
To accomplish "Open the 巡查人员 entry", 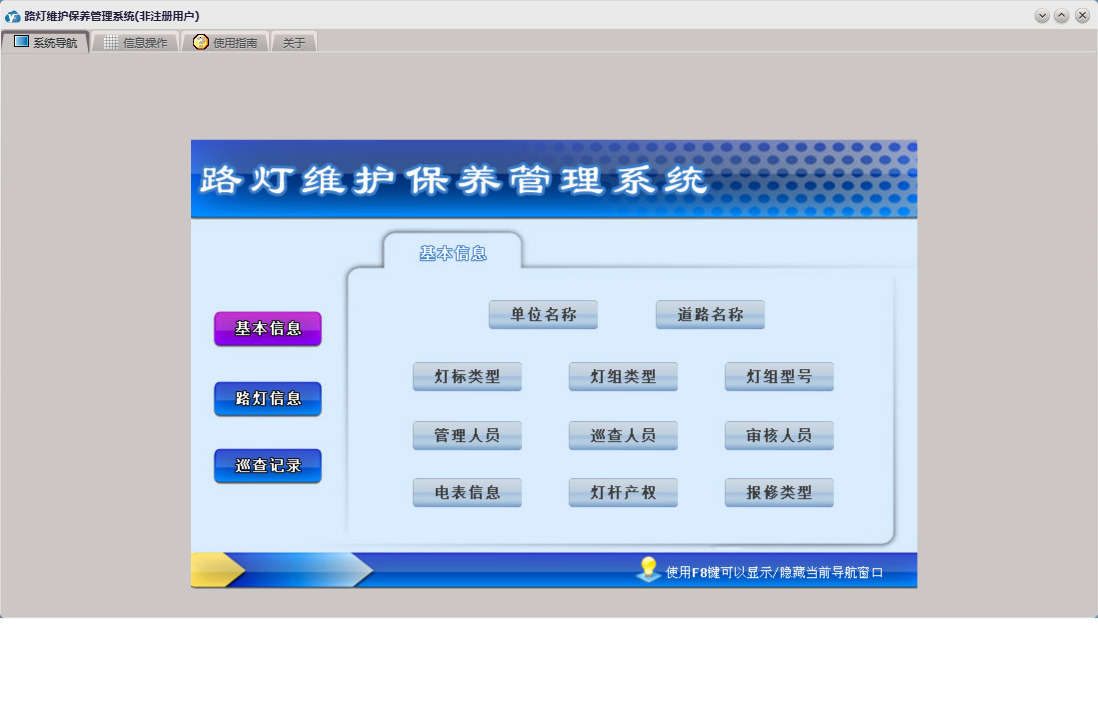I will (x=623, y=435).
